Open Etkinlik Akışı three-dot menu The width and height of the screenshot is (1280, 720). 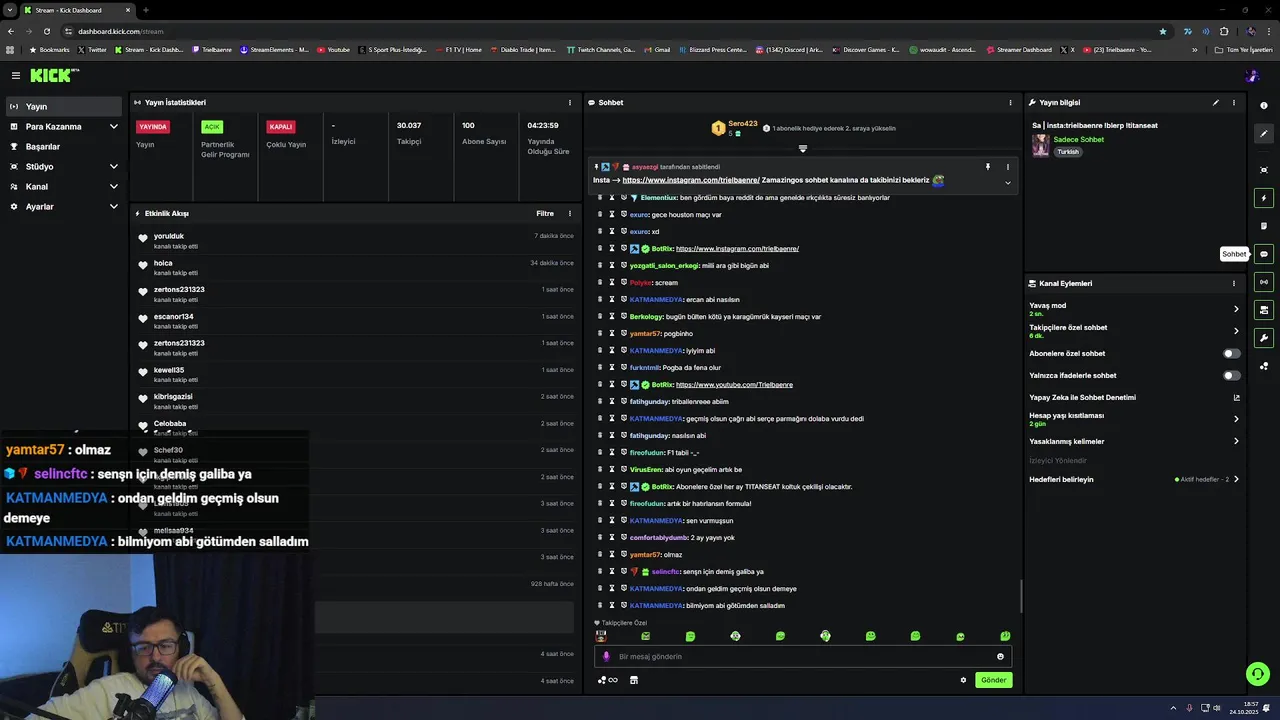point(570,213)
